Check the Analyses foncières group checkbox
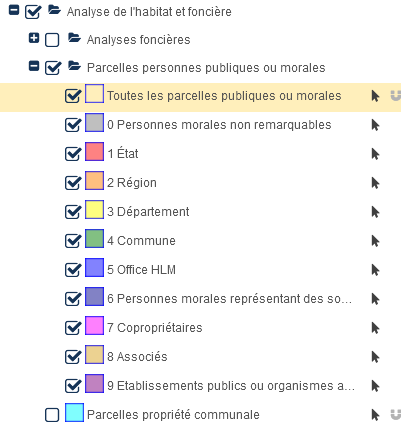Image resolution: width=401 pixels, height=427 pixels. tap(52, 40)
